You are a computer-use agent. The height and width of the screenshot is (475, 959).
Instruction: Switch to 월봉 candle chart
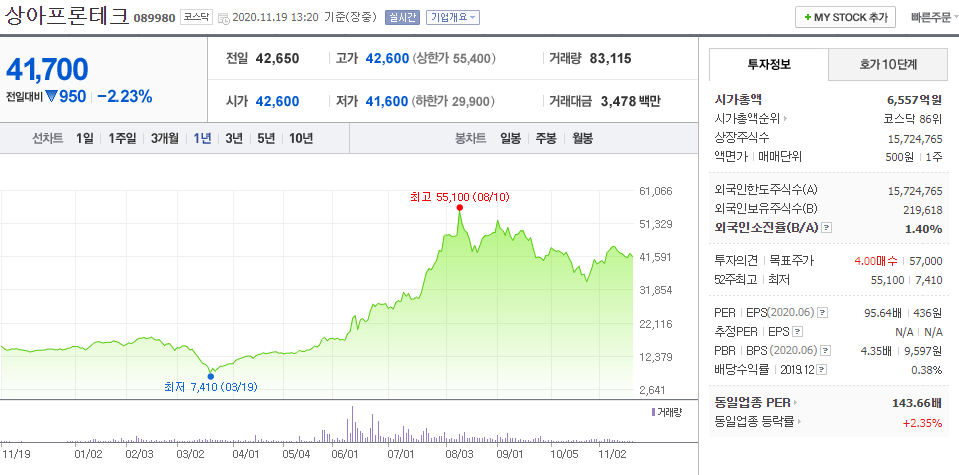click(x=582, y=138)
